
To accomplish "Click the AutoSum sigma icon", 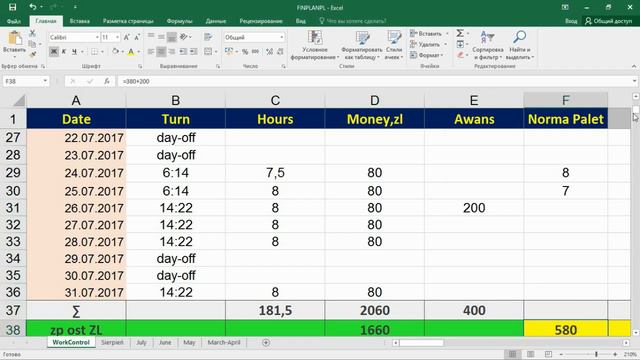I will click(x=460, y=33).
